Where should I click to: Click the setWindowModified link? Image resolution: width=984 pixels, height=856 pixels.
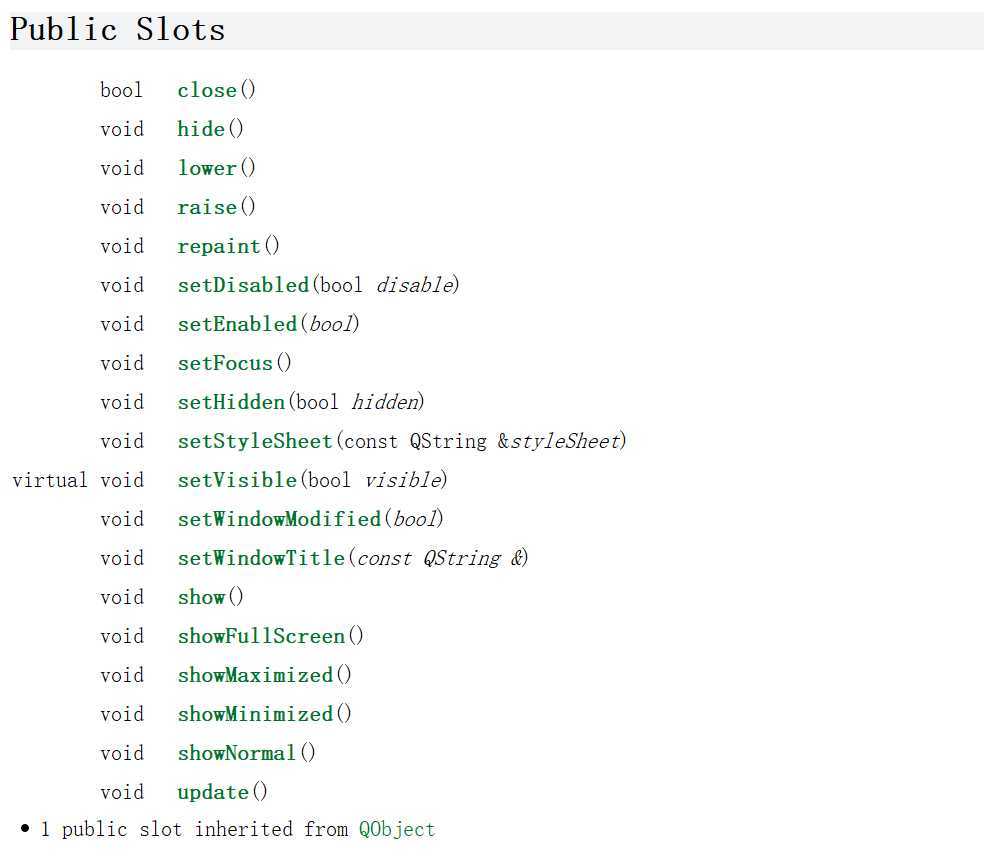(279, 519)
